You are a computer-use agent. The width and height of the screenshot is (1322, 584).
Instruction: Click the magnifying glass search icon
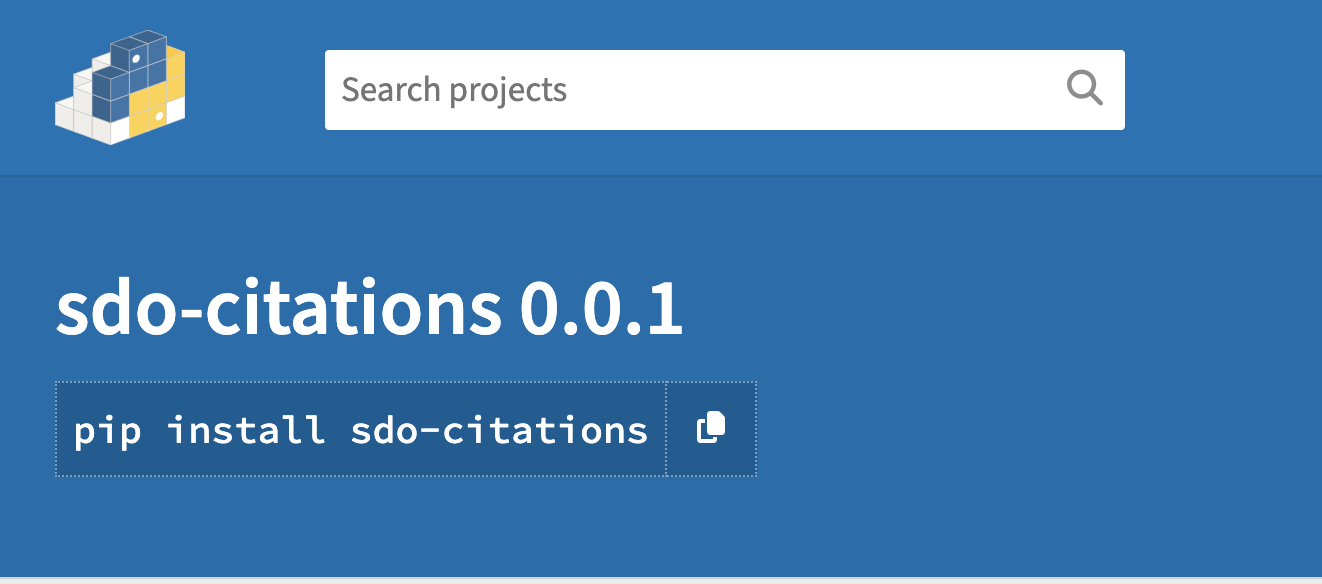pyautogui.click(x=1085, y=89)
